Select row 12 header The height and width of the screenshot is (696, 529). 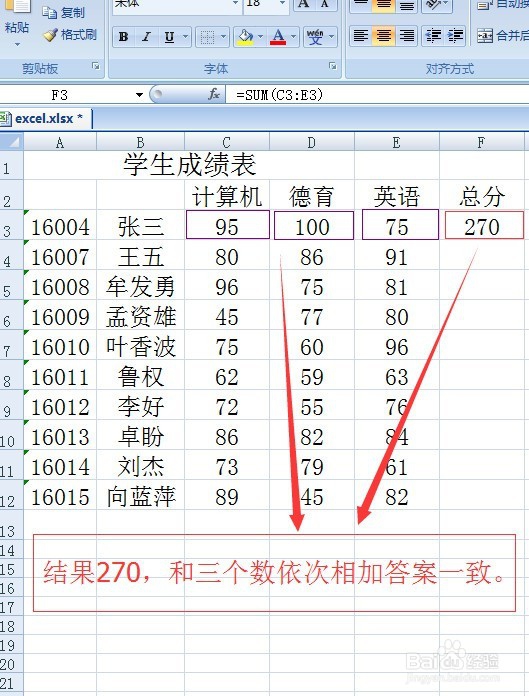click(12, 495)
